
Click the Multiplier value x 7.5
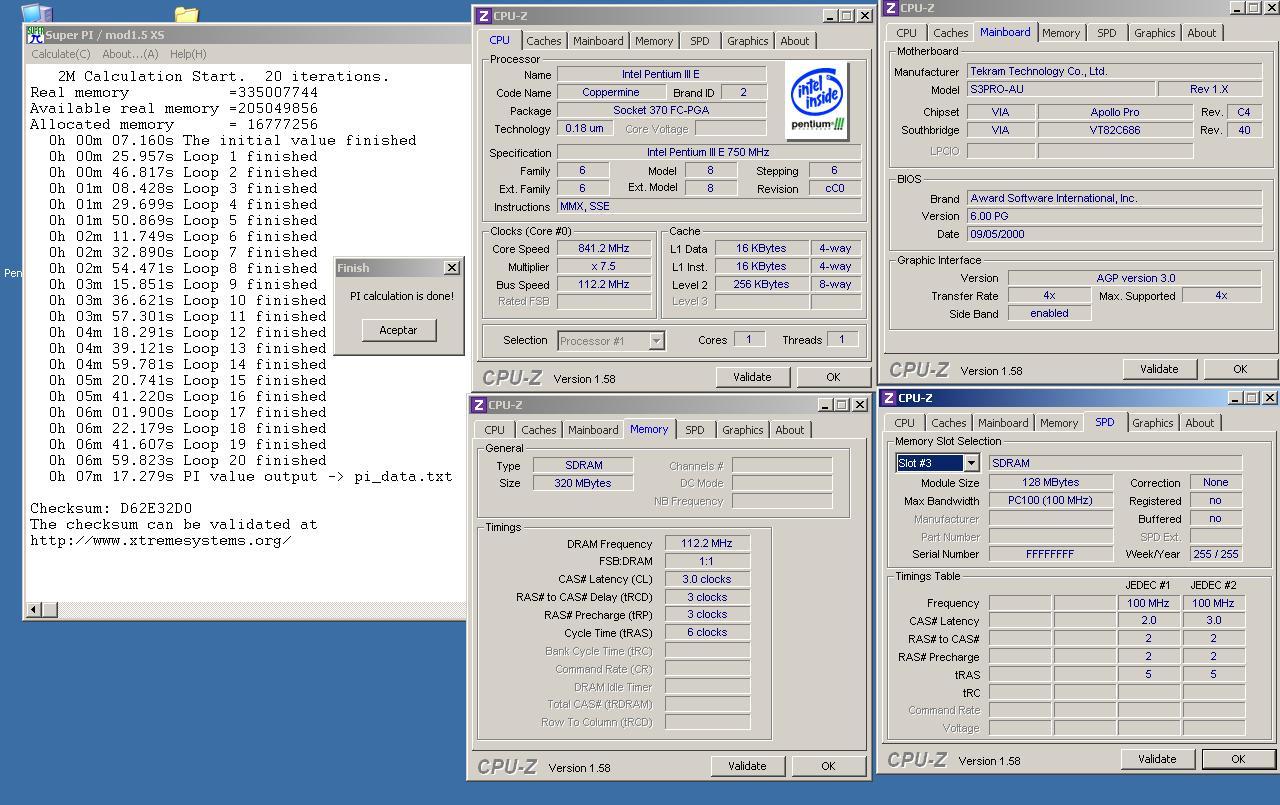pyautogui.click(x=604, y=267)
